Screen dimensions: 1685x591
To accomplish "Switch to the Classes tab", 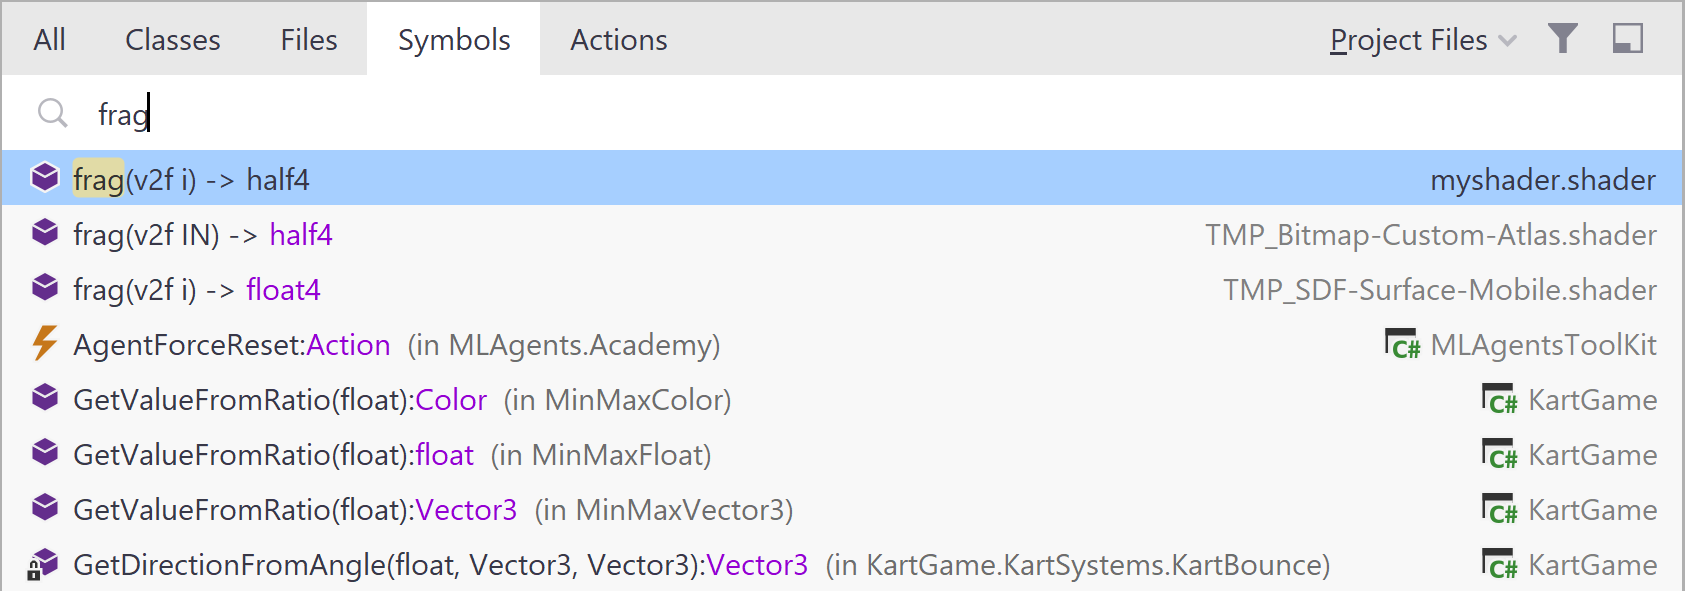I will click(172, 40).
